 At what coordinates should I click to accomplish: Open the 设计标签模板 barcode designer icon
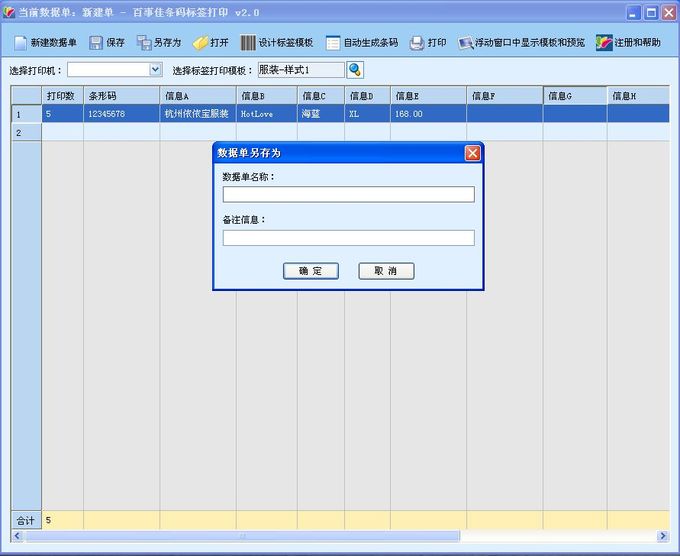pyautogui.click(x=248, y=43)
